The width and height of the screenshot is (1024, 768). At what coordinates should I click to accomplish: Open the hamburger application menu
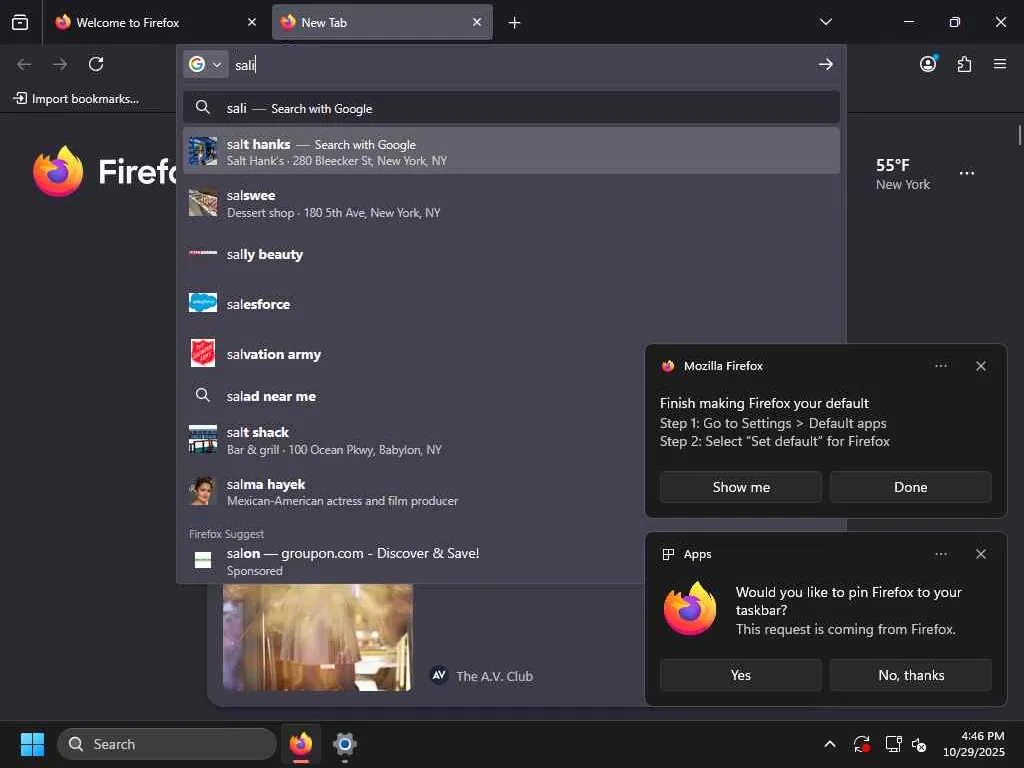1000,64
